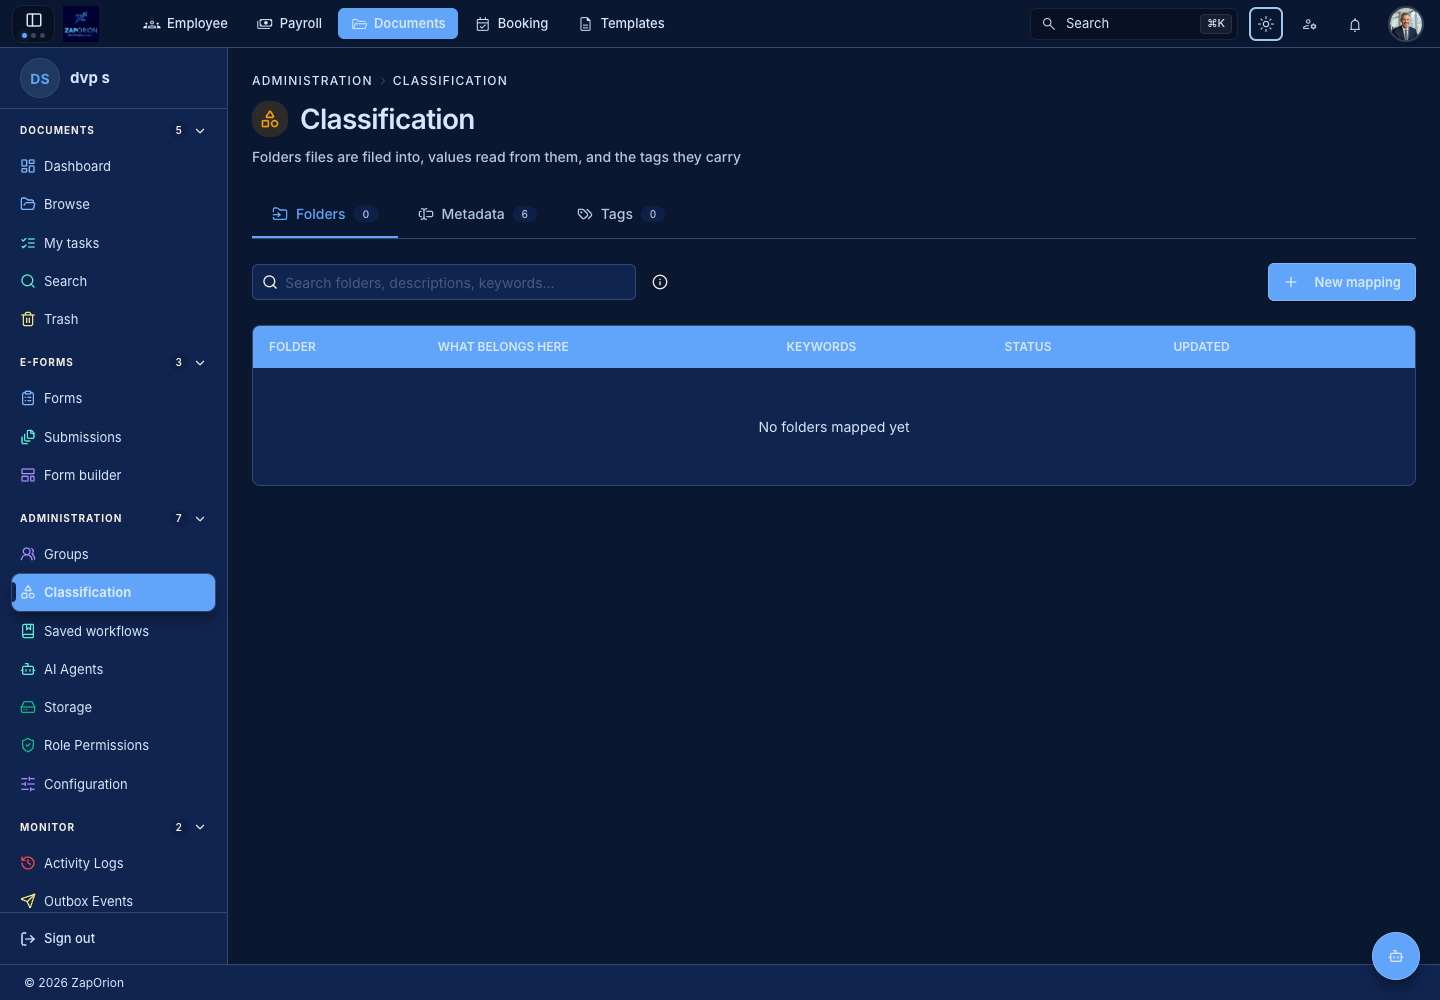
Task: Collapse the E-Forms sidebar section
Action: point(200,363)
